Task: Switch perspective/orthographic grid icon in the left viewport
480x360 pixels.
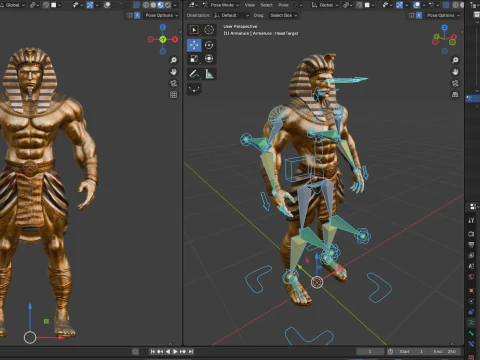Action: pos(173,95)
